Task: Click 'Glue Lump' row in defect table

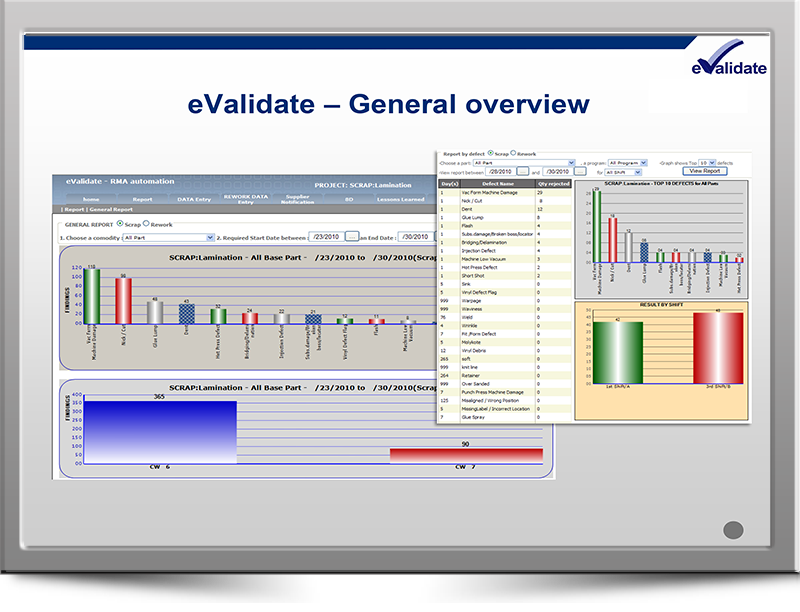Action: click(505, 217)
